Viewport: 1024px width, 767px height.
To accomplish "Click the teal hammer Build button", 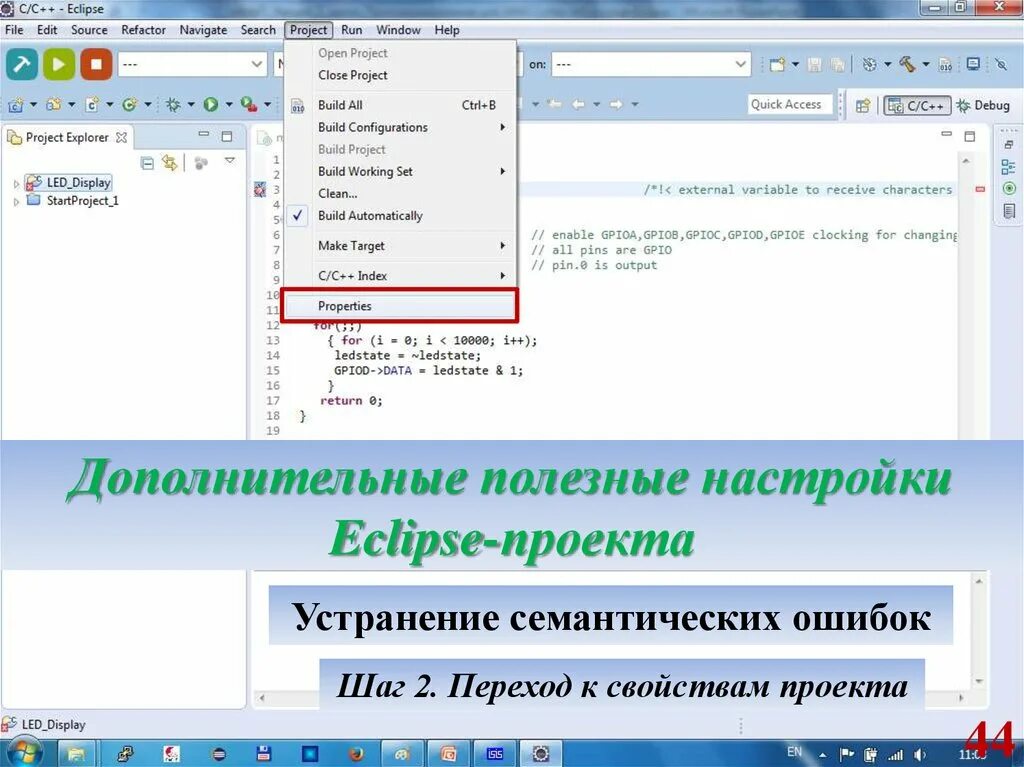I will tap(22, 64).
